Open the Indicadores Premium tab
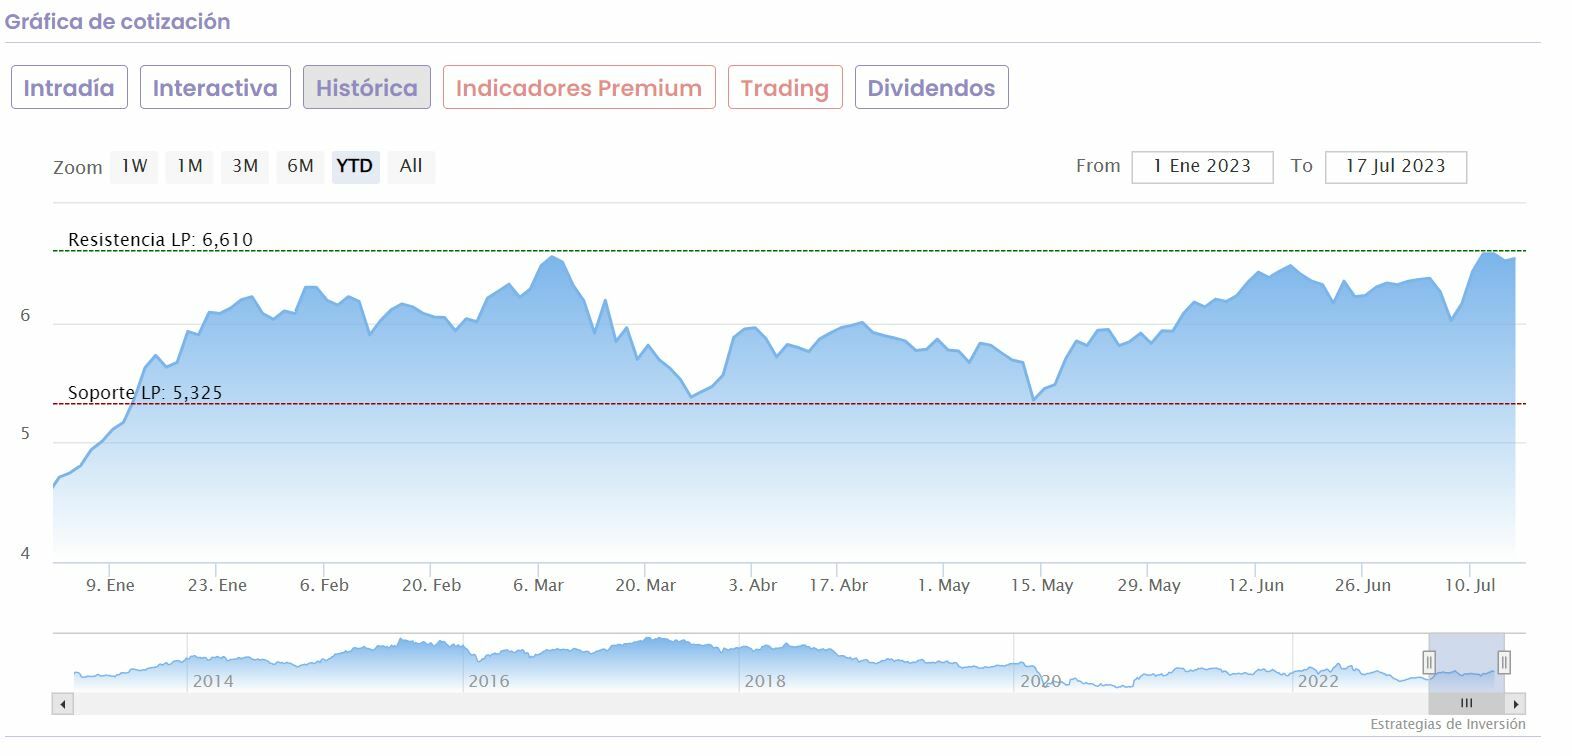Viewport: 1572px width, 756px height. 579,88
